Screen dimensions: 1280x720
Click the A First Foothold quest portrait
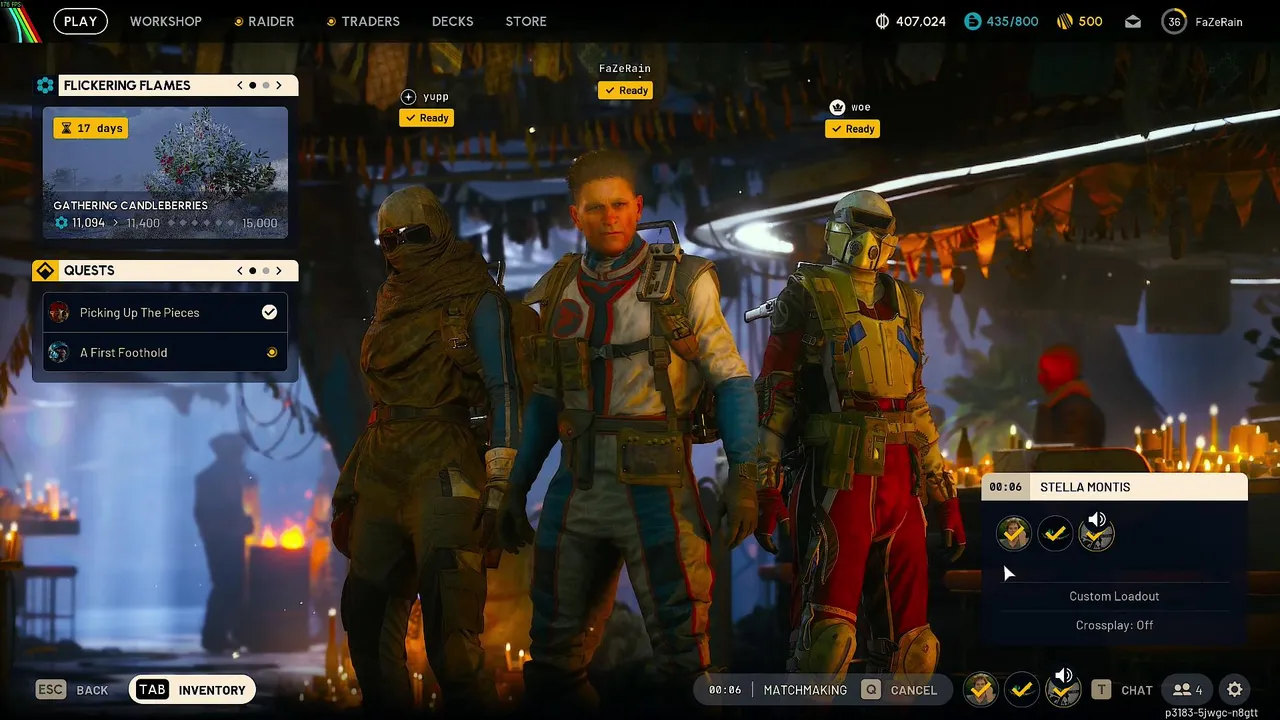[59, 352]
